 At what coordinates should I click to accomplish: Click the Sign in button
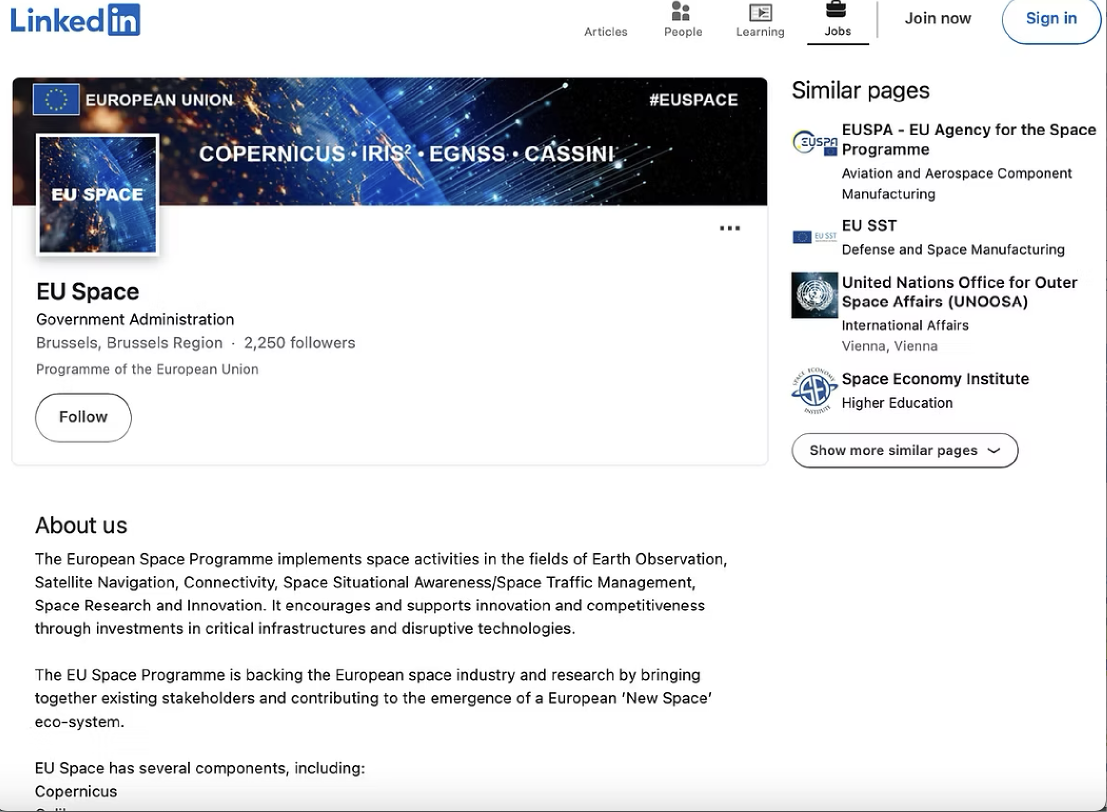(1050, 18)
